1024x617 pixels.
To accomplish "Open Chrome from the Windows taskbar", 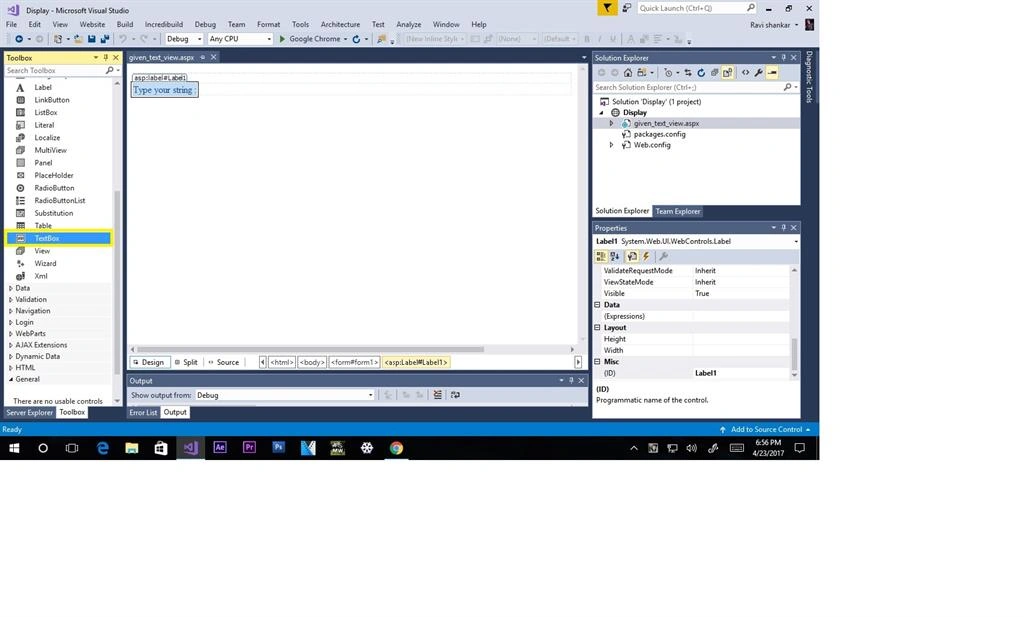I will click(x=396, y=448).
